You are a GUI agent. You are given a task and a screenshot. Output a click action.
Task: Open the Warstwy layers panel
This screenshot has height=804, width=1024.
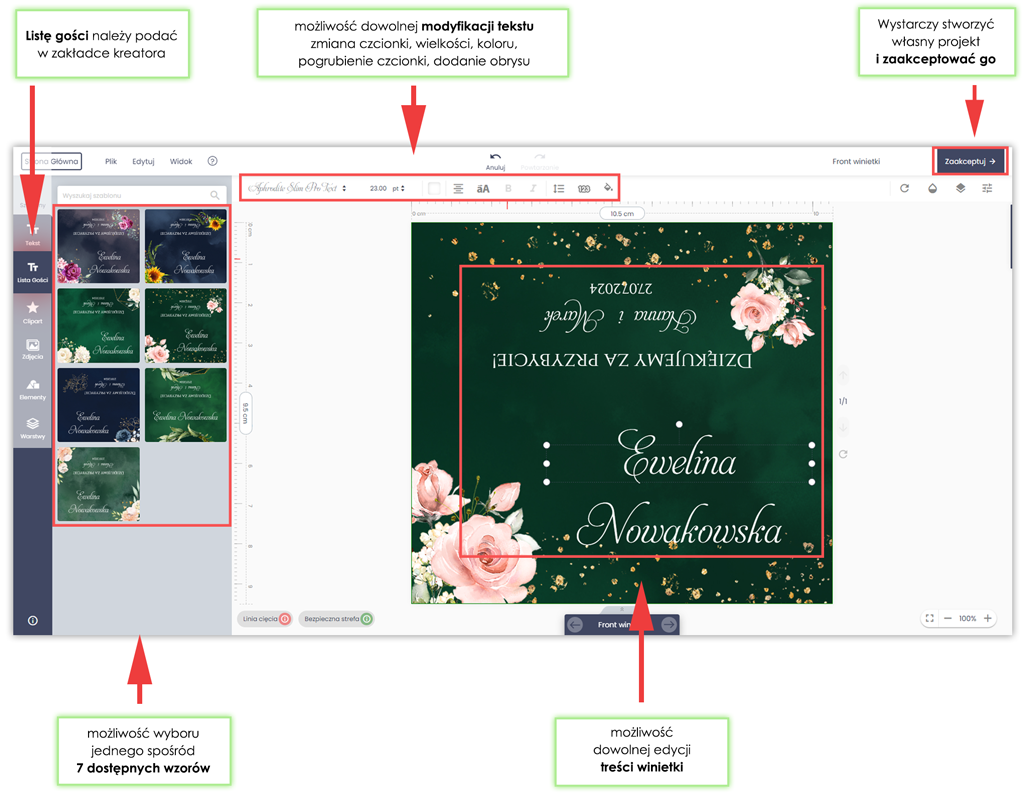[x=33, y=428]
